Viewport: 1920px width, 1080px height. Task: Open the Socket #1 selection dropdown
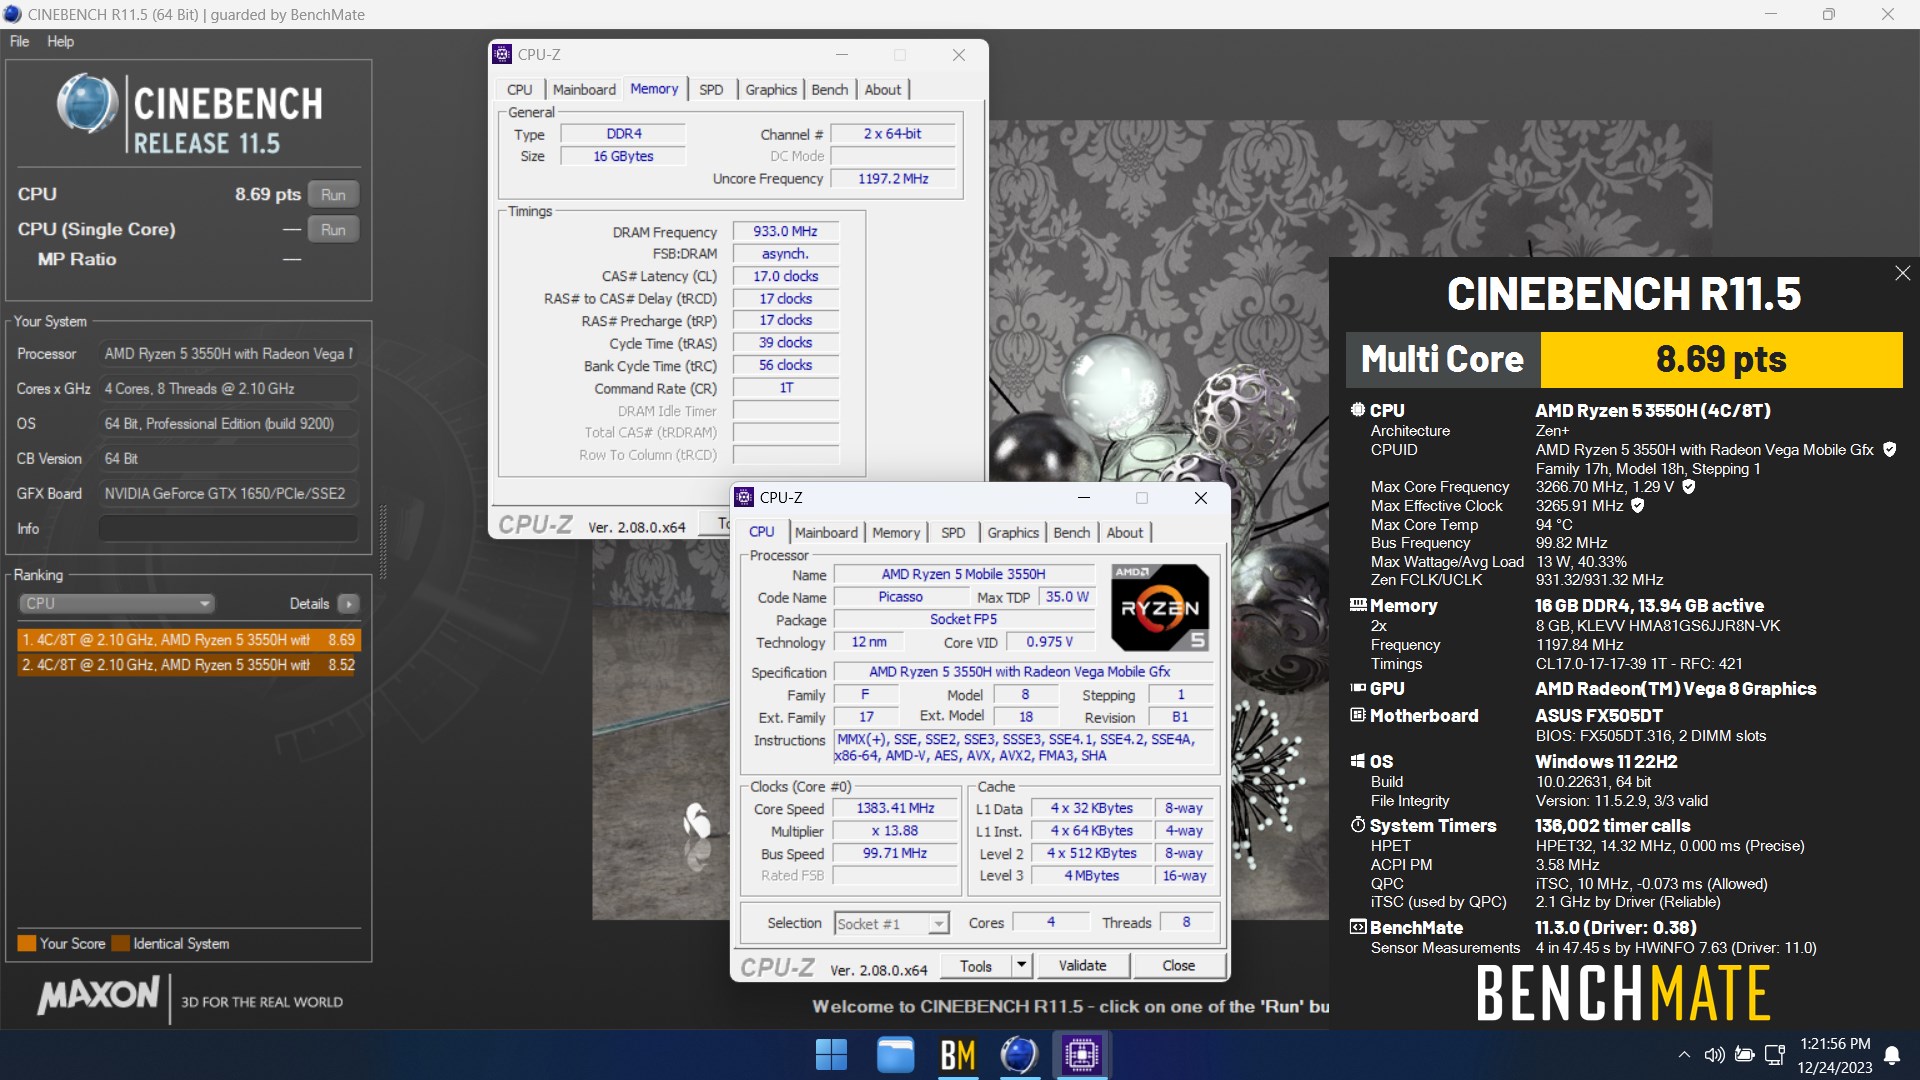pos(892,924)
